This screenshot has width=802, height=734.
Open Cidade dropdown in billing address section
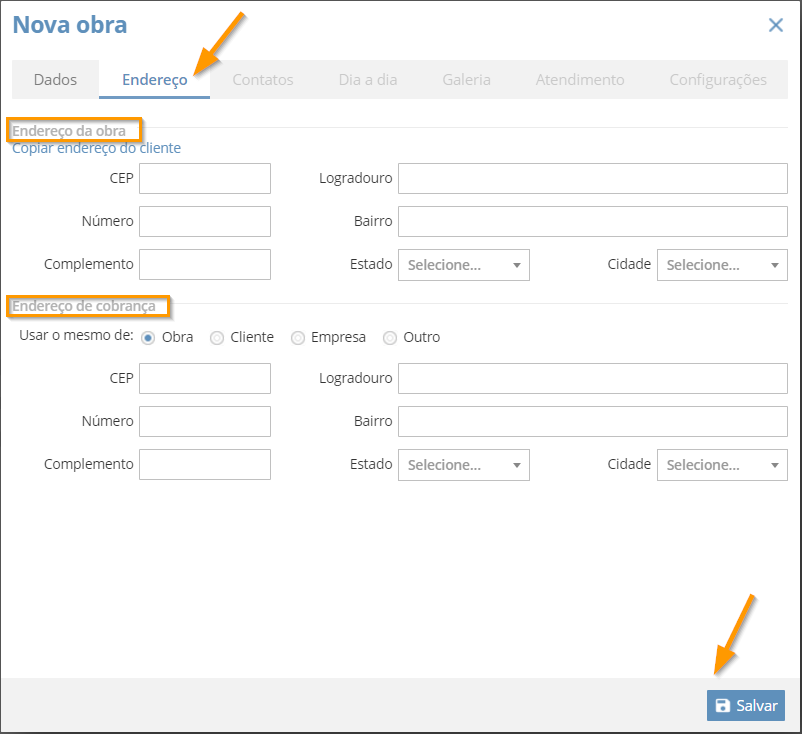(x=722, y=465)
